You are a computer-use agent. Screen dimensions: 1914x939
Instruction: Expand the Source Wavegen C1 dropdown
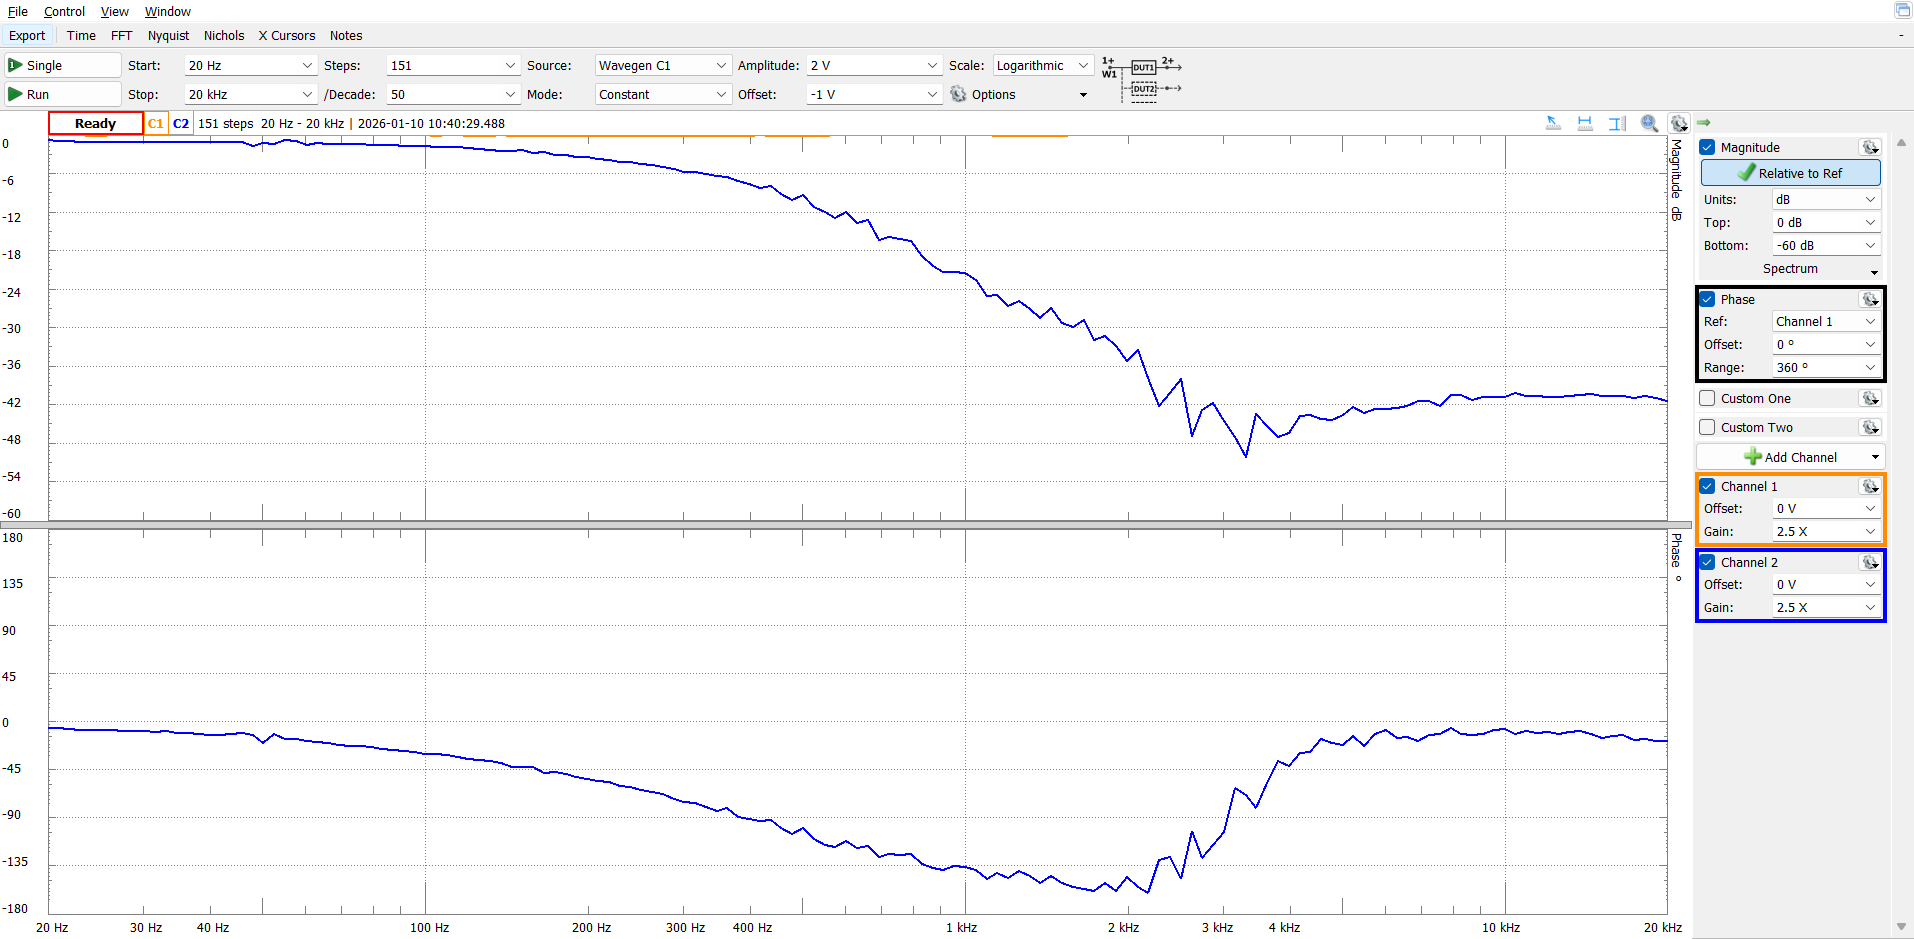point(662,65)
